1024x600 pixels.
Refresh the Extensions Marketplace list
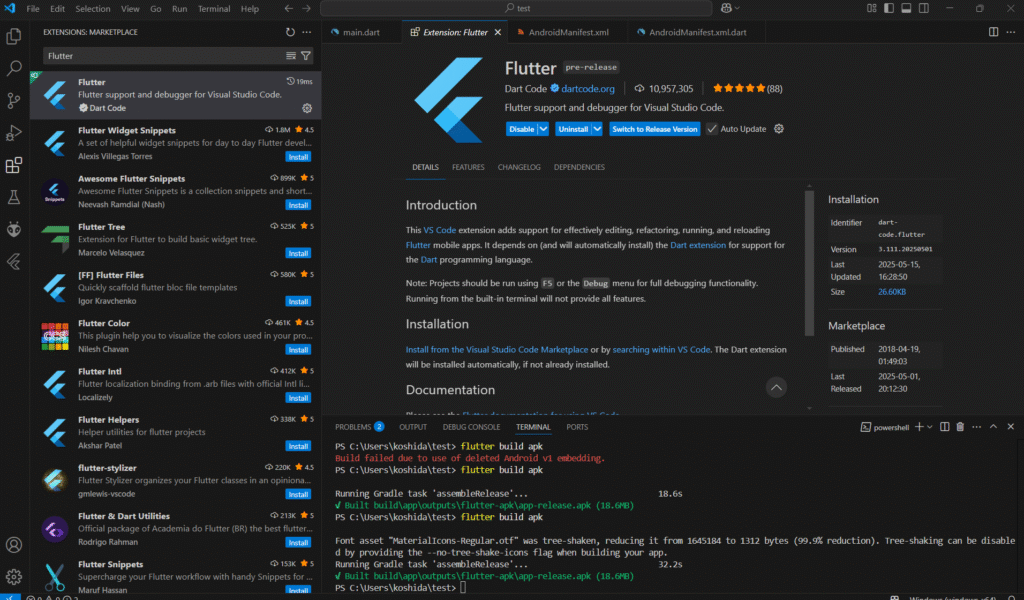[291, 32]
